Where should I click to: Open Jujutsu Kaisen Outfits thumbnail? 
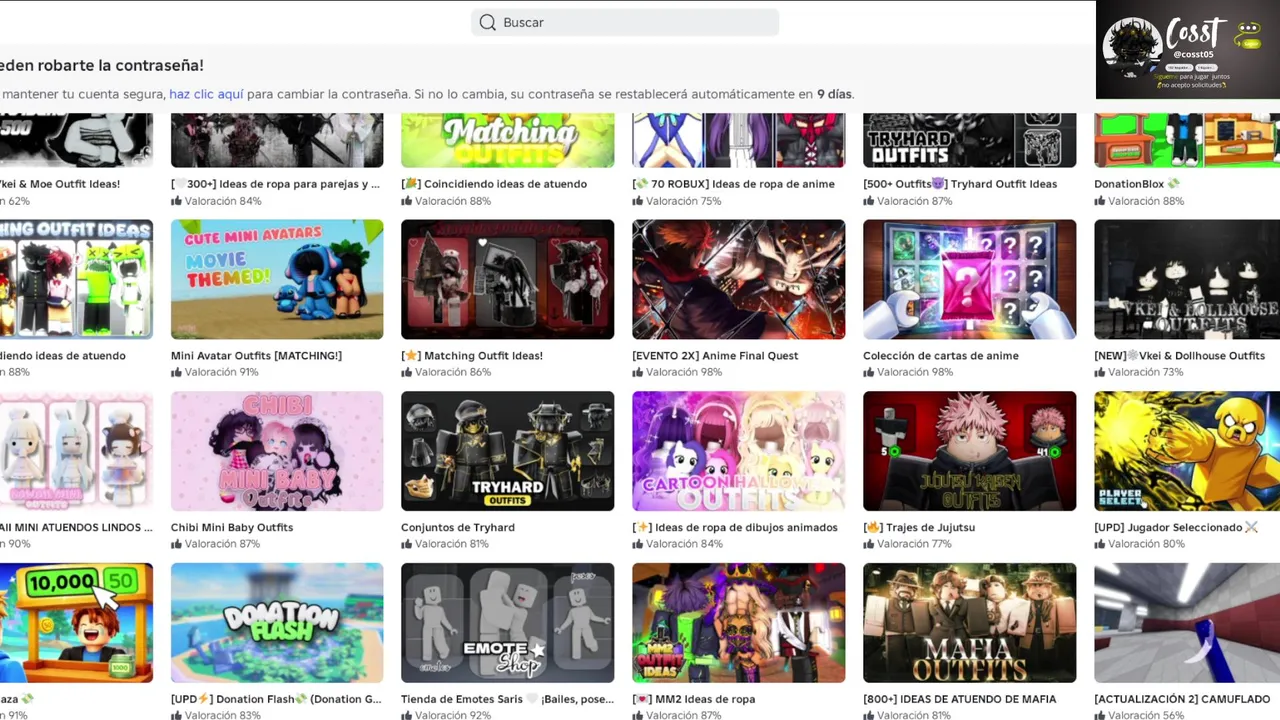pos(970,451)
